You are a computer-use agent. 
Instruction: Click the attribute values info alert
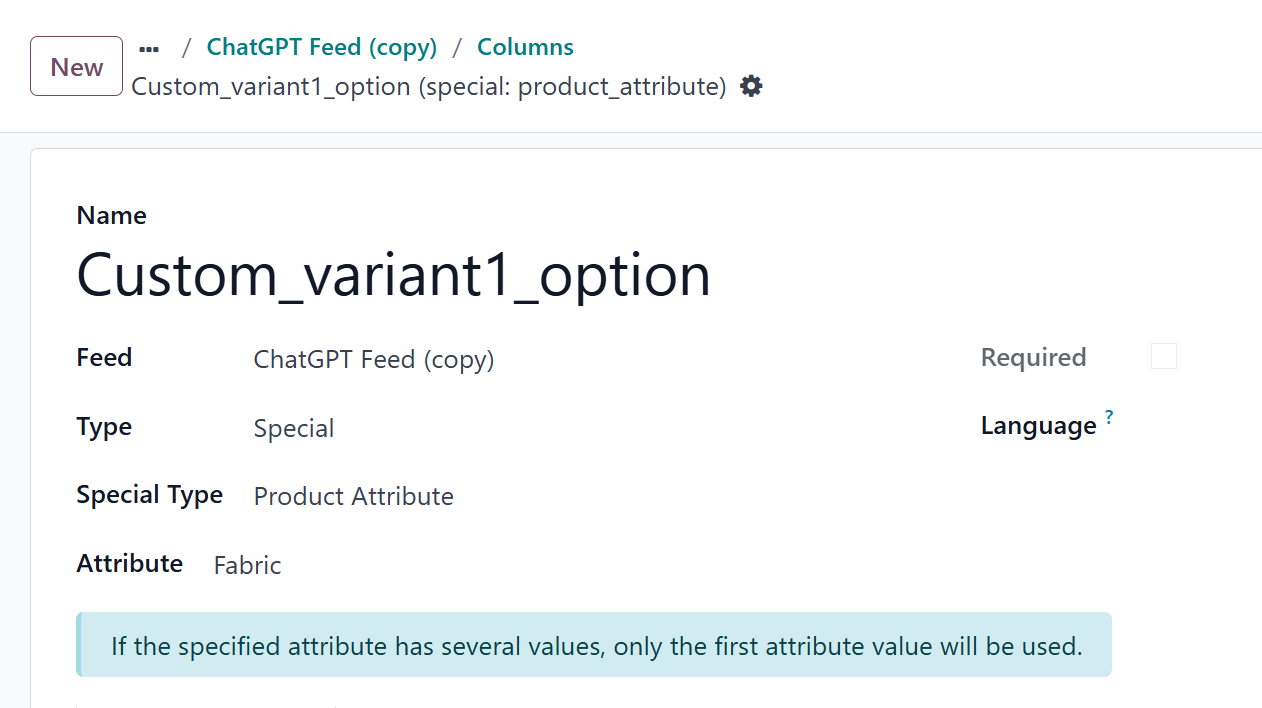pos(594,644)
